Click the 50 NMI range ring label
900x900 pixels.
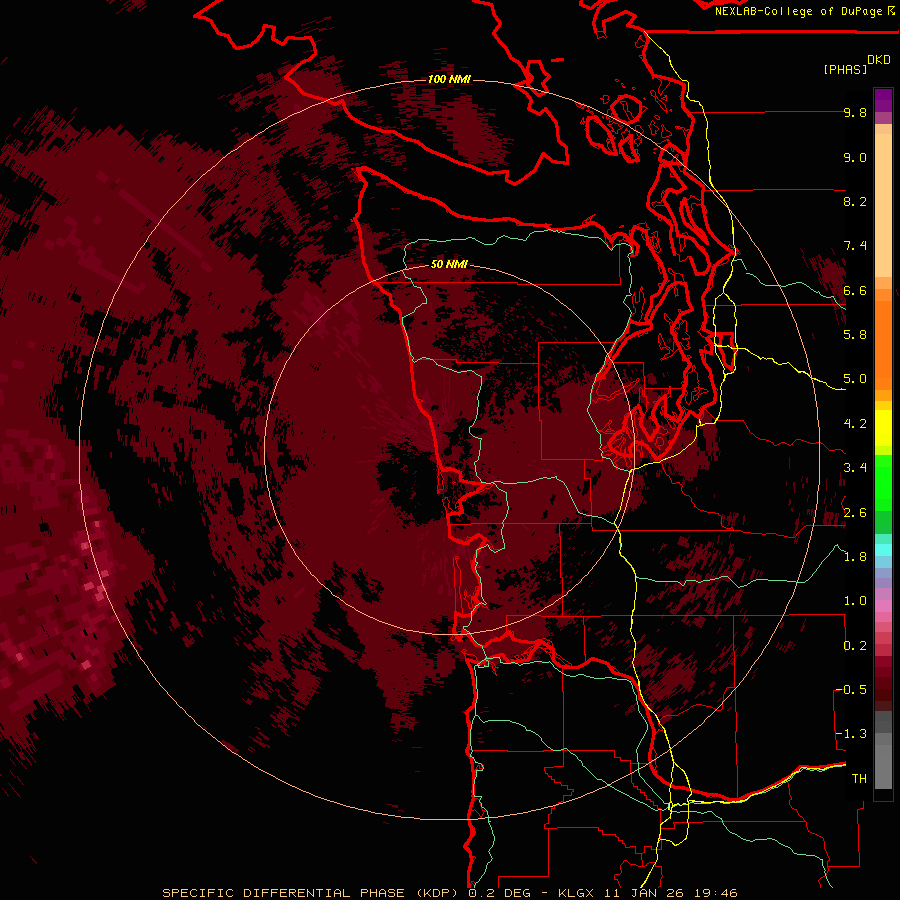449,264
